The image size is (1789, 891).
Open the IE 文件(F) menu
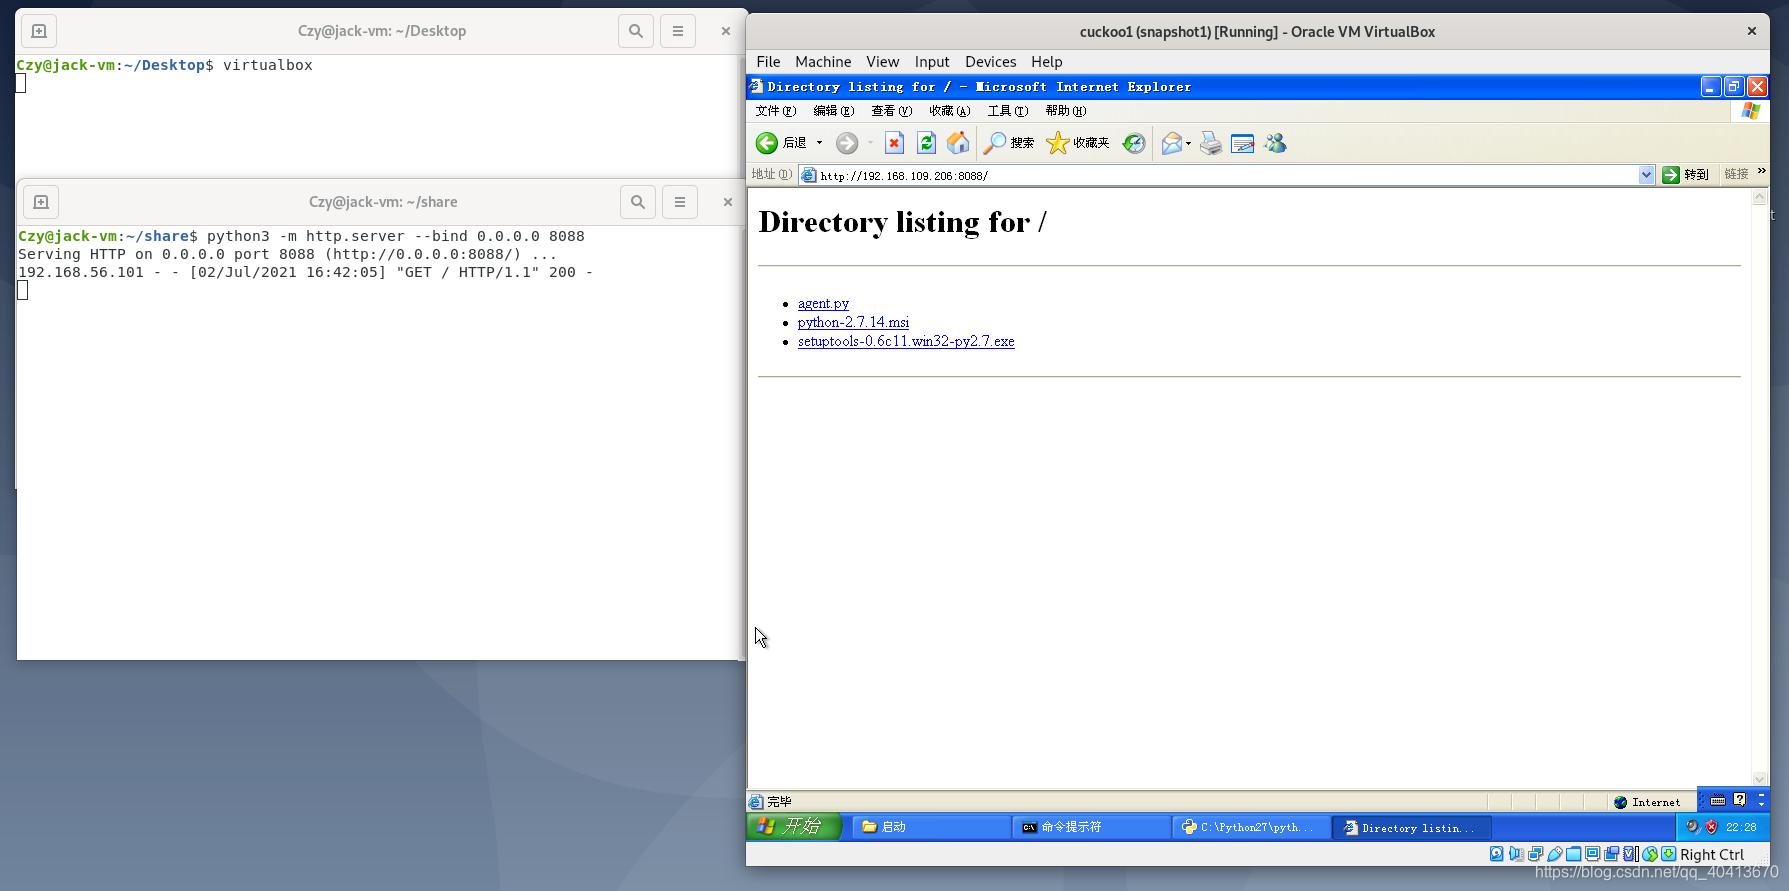[776, 111]
